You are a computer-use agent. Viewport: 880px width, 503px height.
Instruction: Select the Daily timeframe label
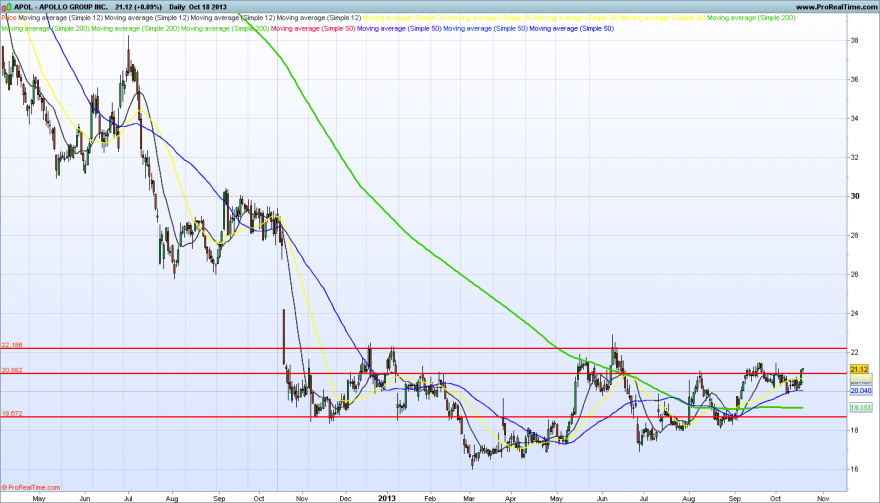coord(177,7)
